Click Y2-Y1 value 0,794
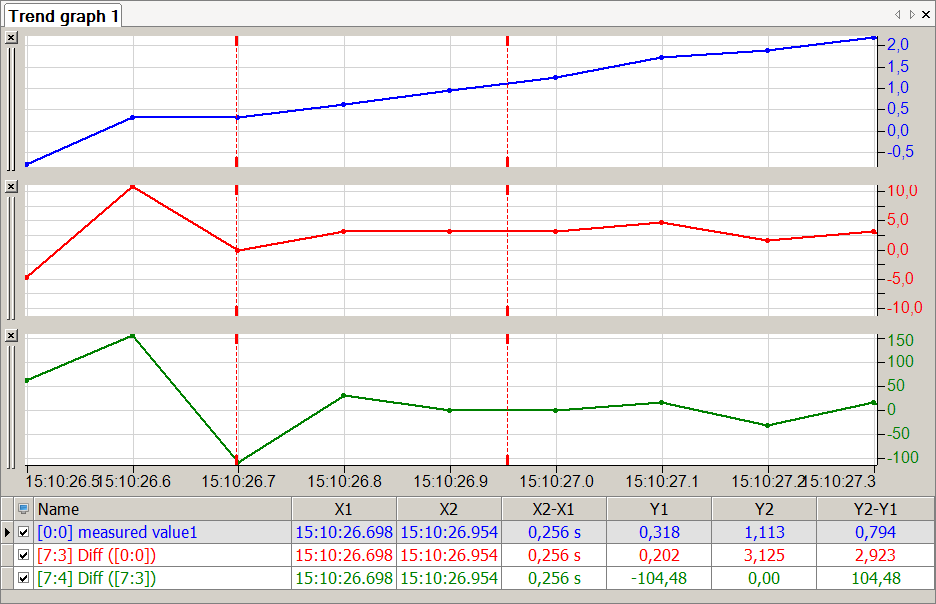Image resolution: width=936 pixels, height=604 pixels. click(x=876, y=532)
